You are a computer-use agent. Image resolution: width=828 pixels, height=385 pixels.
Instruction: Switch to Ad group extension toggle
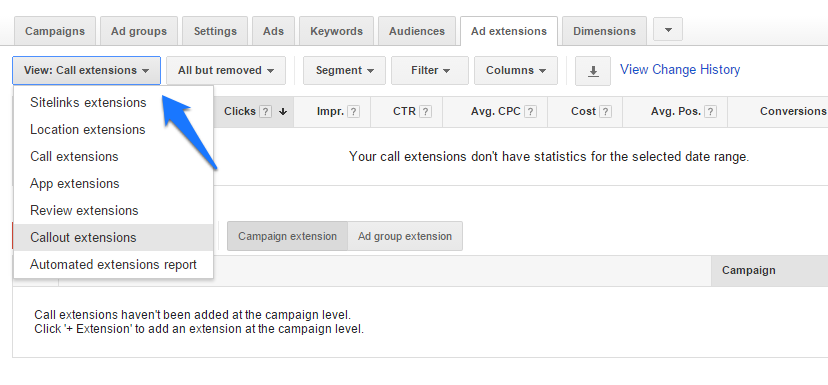pyautogui.click(x=405, y=236)
